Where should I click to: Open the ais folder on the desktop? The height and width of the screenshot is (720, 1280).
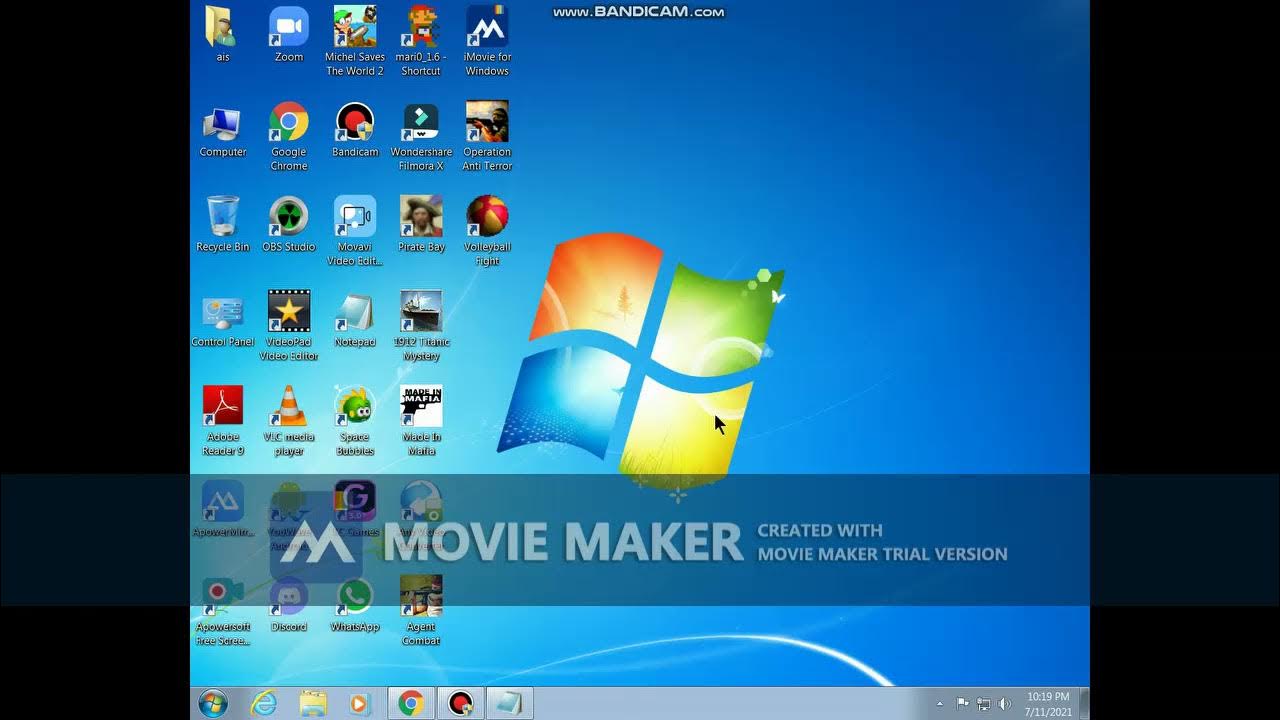[x=222, y=34]
